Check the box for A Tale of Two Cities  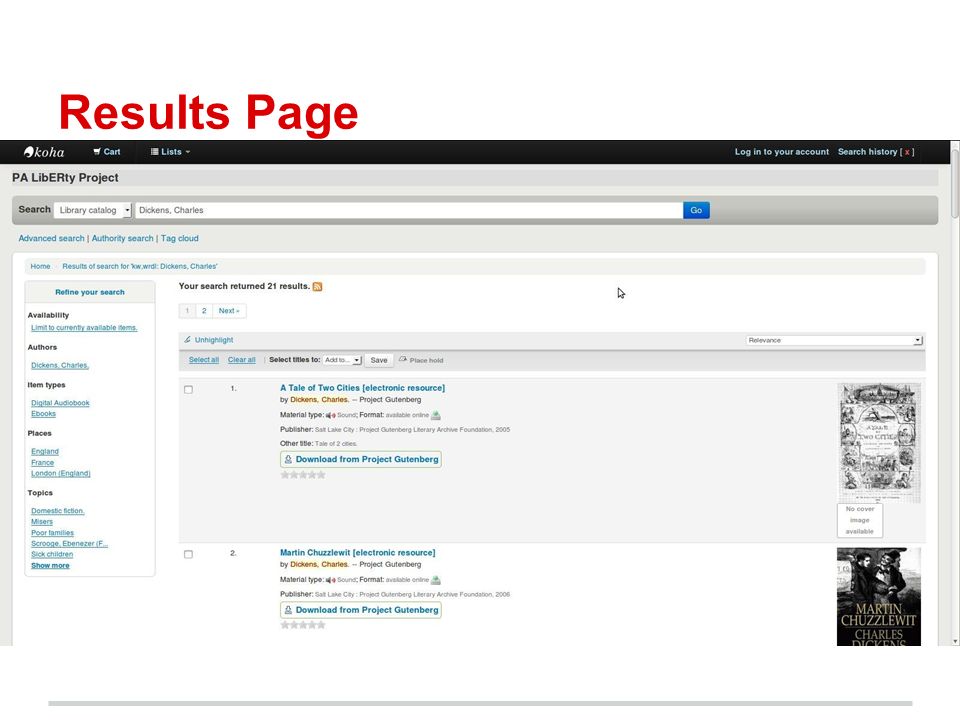(x=189, y=389)
